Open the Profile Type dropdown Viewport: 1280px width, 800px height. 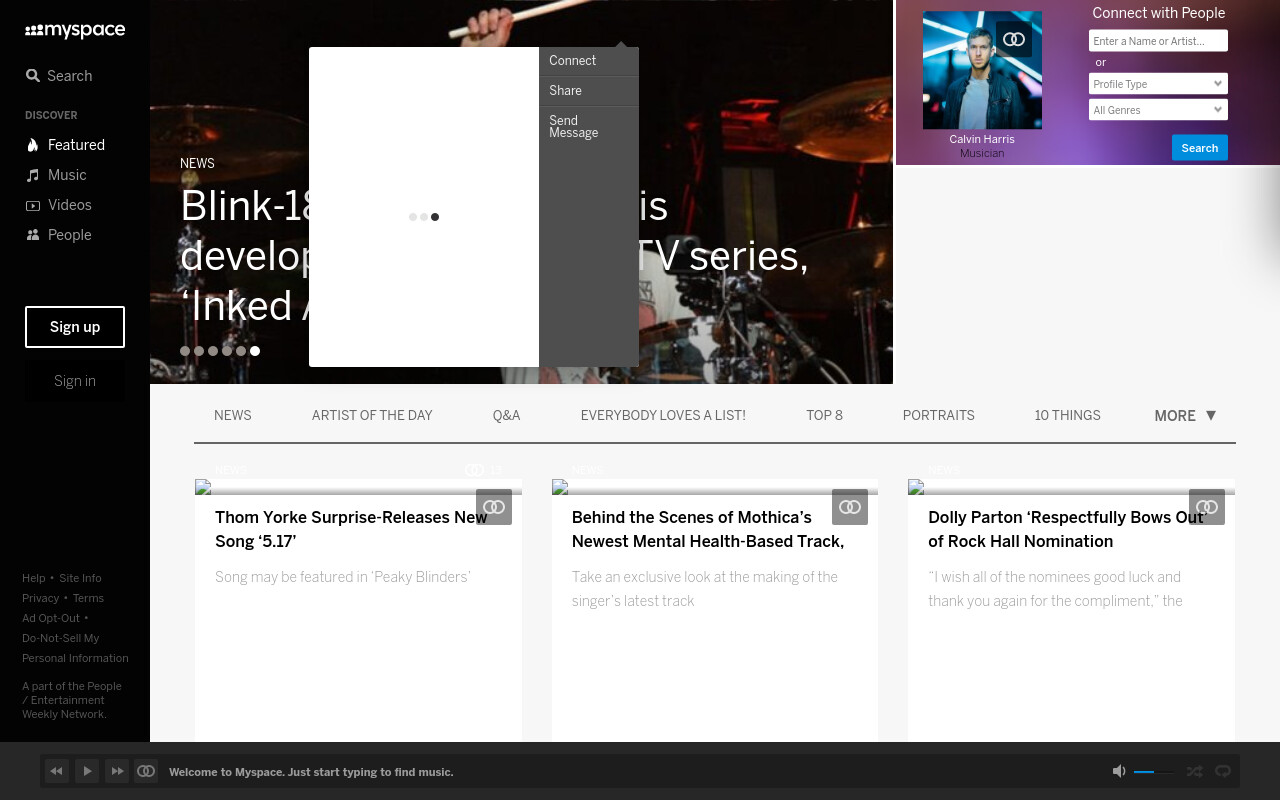[1158, 84]
